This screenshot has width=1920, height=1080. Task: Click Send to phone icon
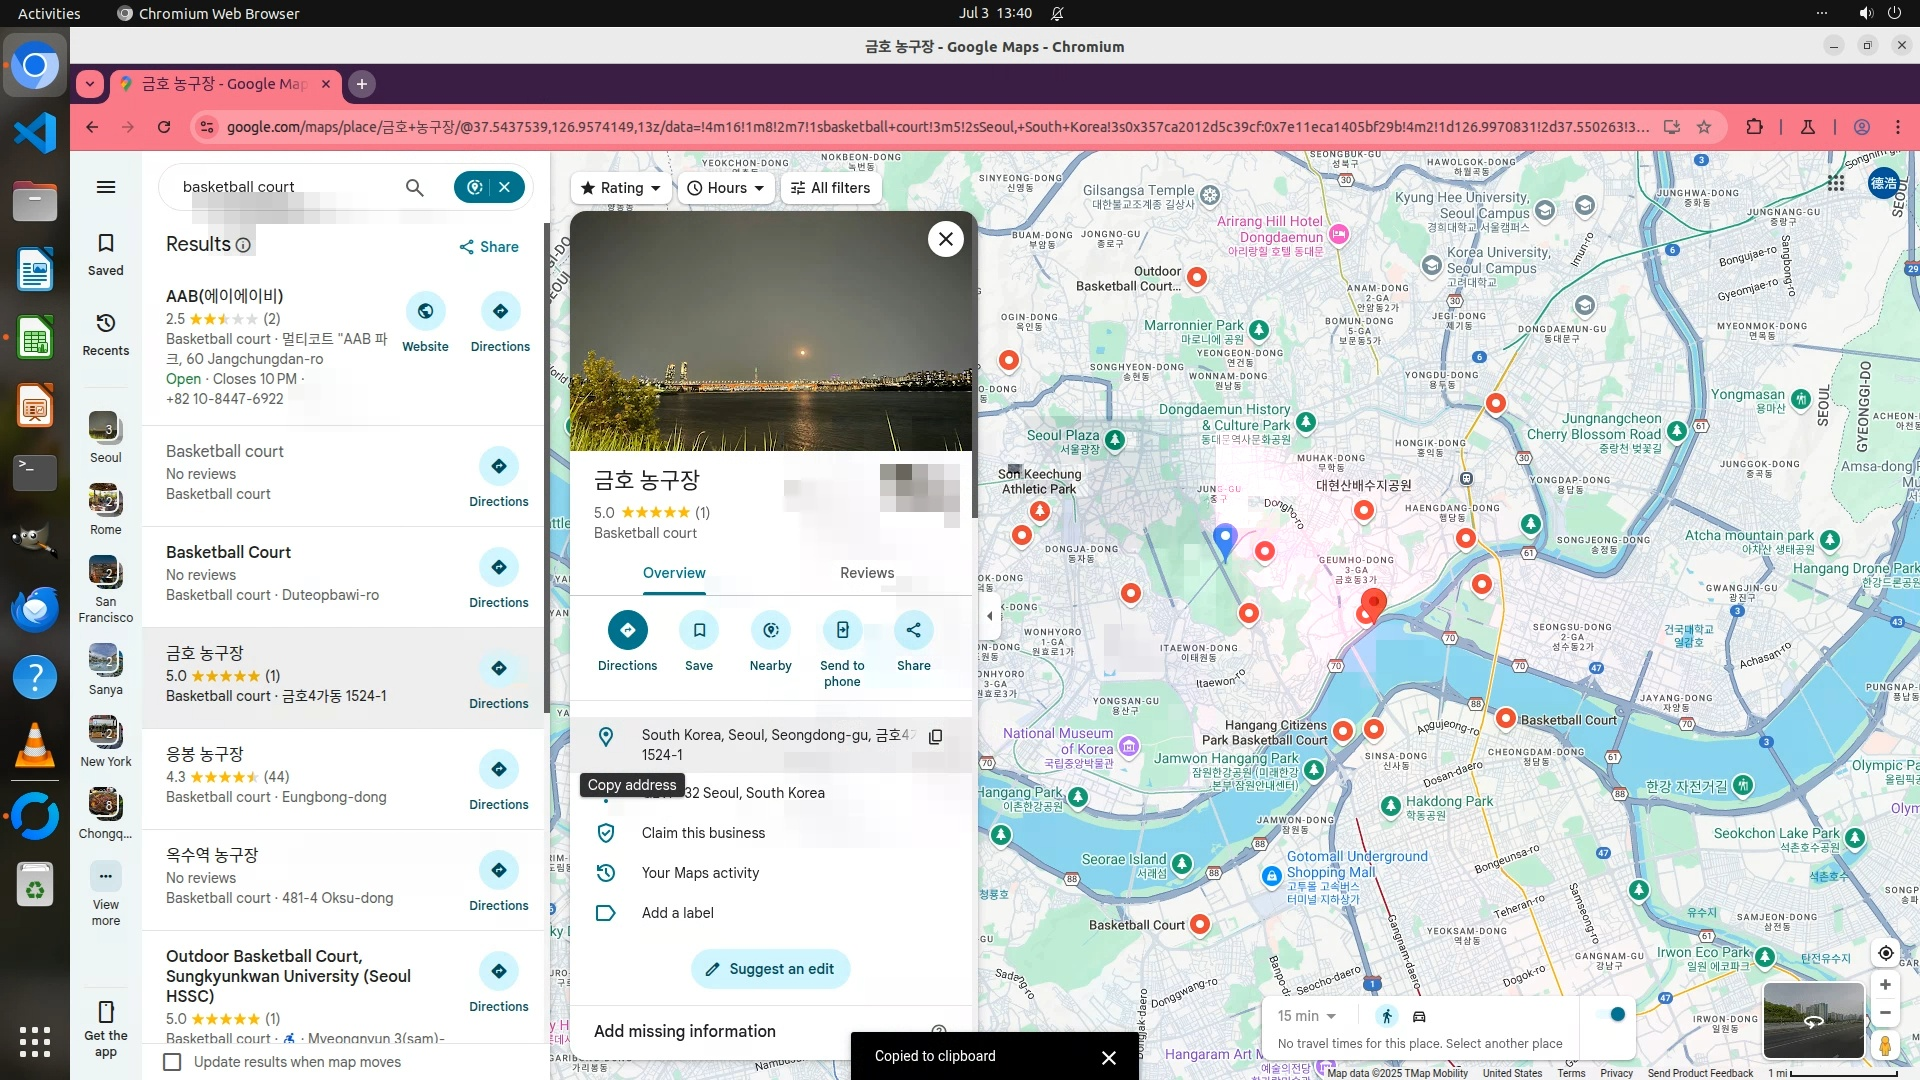842,630
